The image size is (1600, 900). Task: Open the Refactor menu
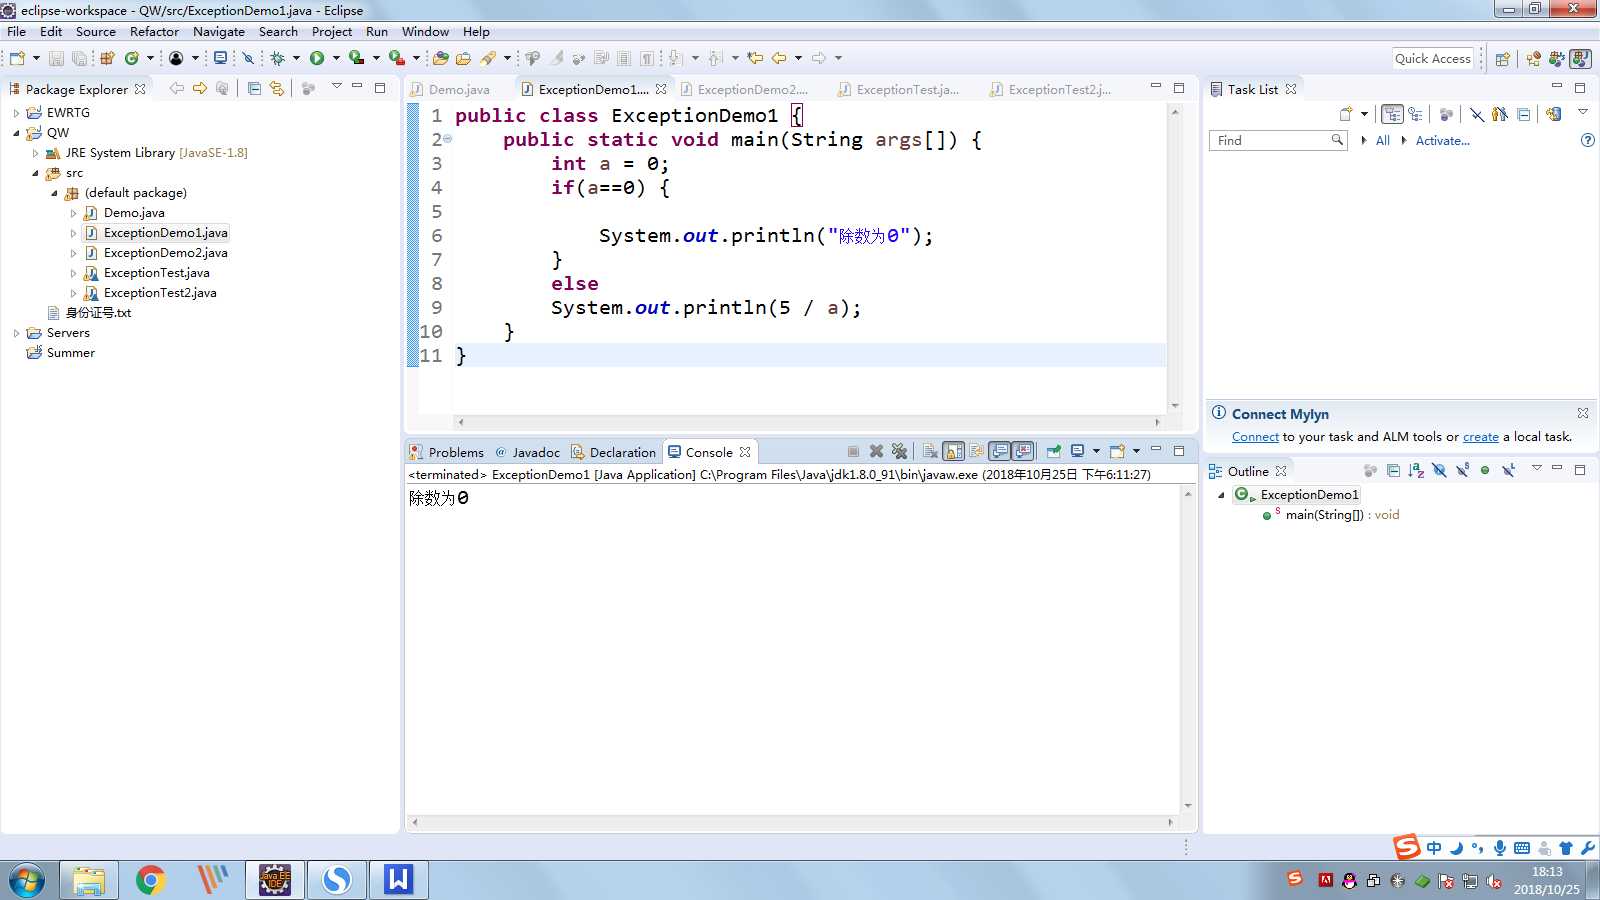[x=154, y=31]
